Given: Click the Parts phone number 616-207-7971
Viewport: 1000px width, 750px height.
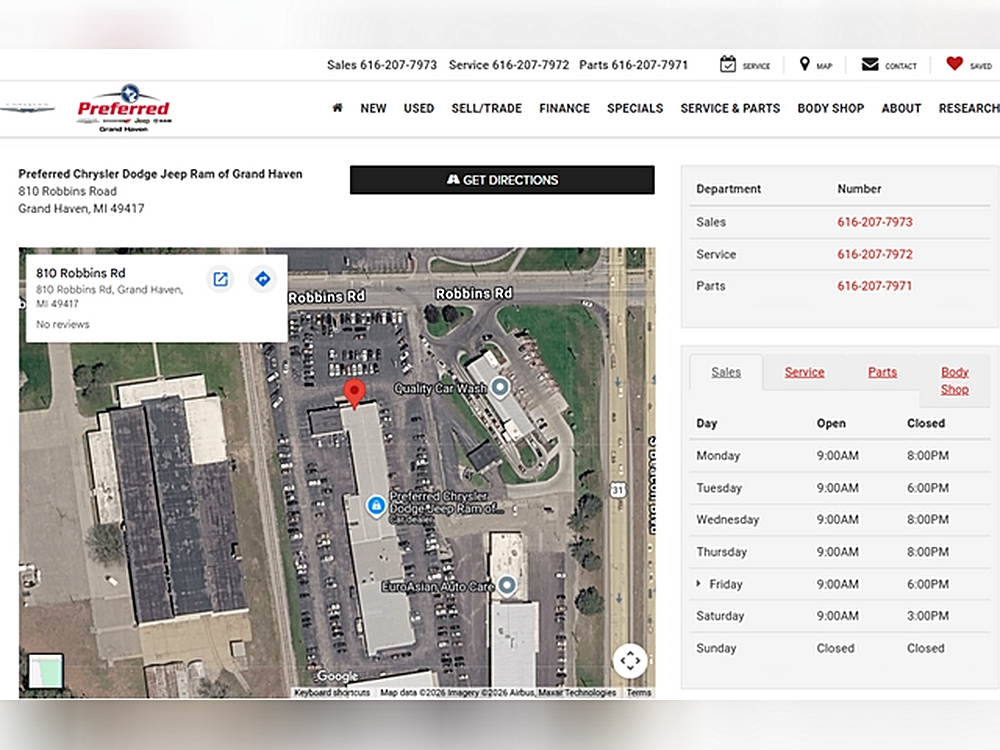Looking at the screenshot, I should tap(874, 286).
